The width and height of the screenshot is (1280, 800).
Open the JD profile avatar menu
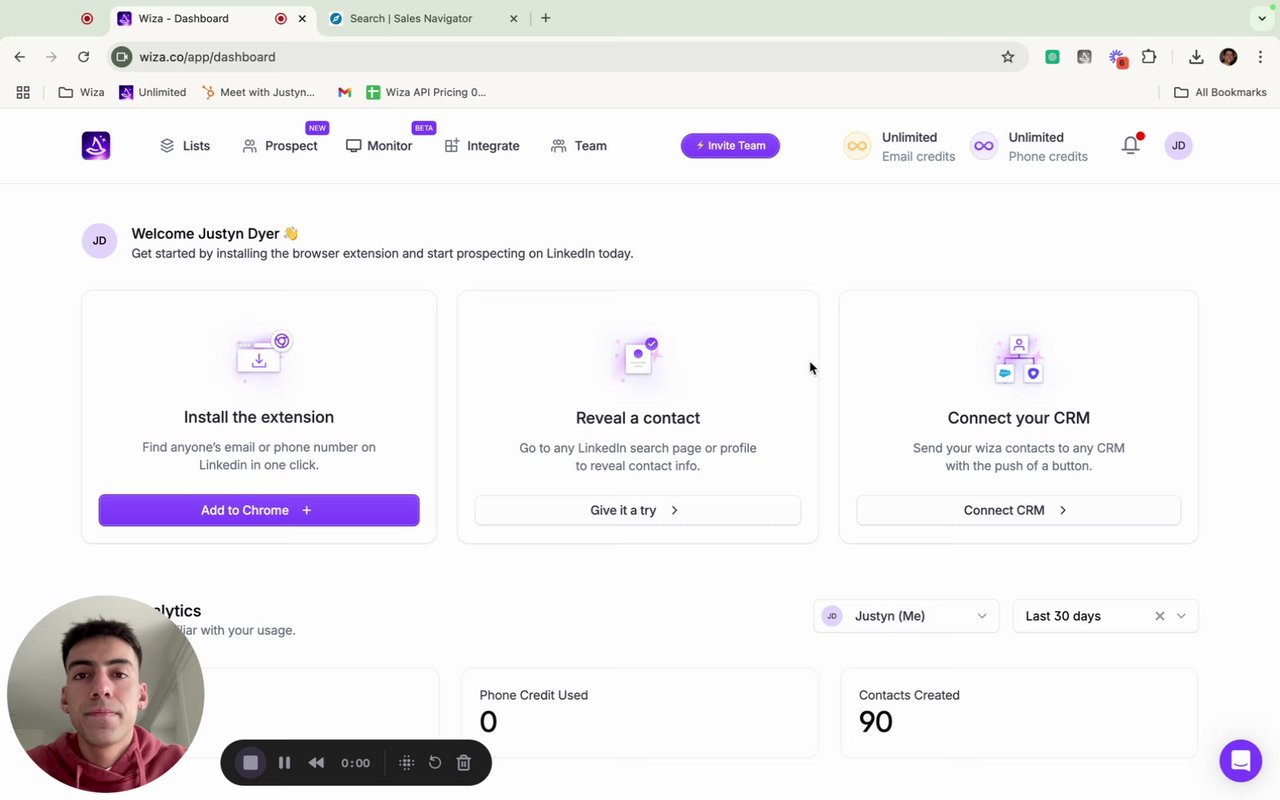click(x=1179, y=146)
